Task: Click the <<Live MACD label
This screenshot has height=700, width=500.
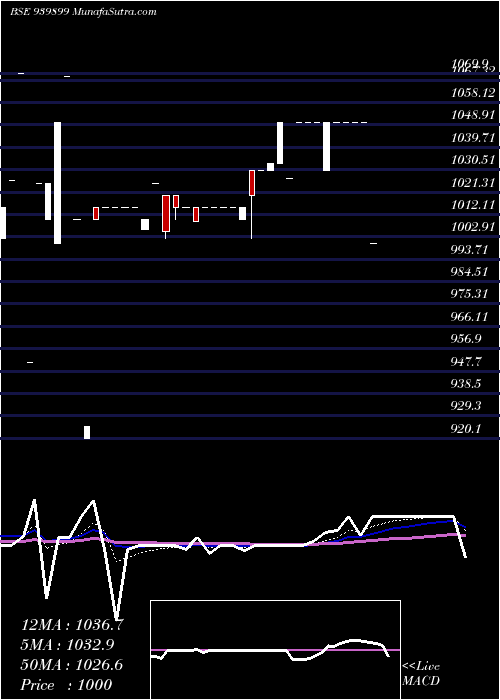Action: click(x=421, y=674)
